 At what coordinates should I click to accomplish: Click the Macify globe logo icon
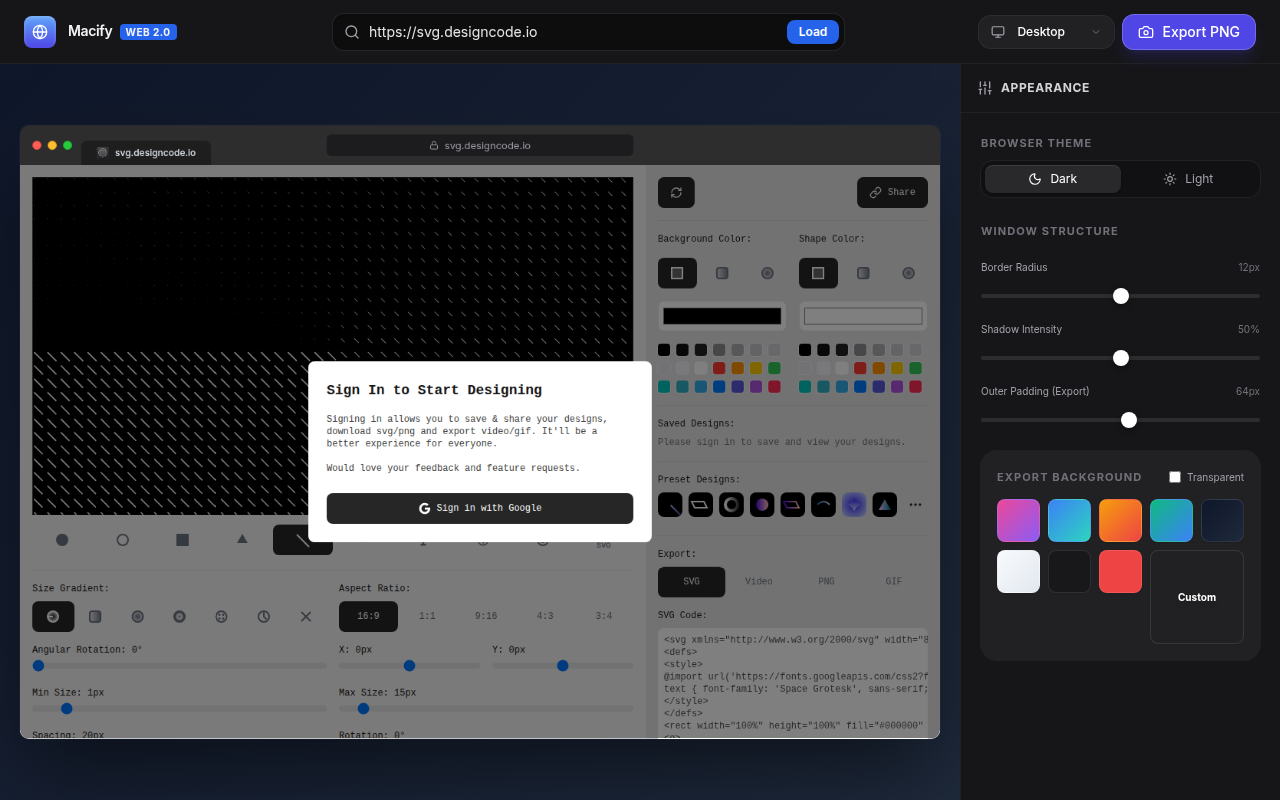click(40, 32)
